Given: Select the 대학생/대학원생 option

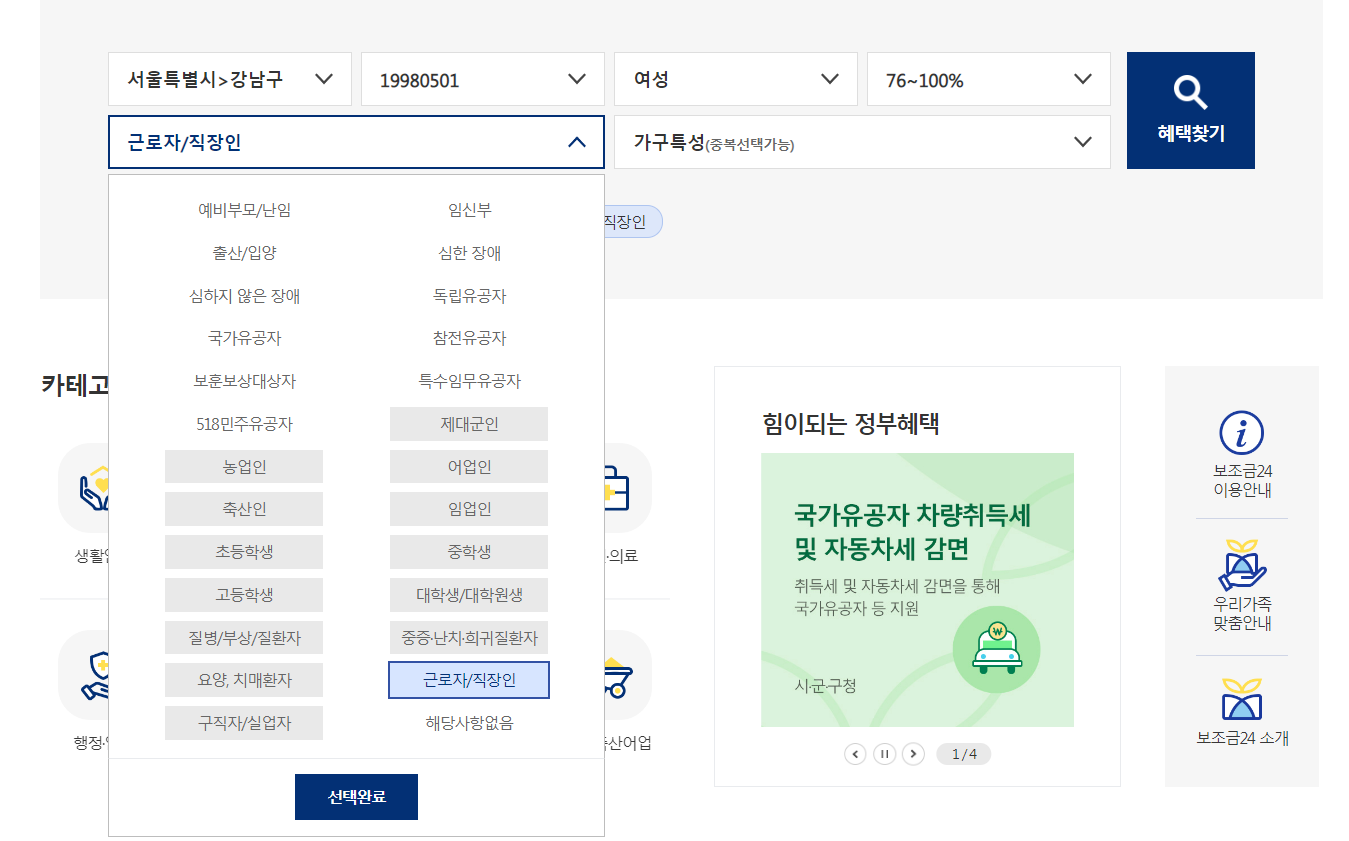Looking at the screenshot, I should 469,595.
